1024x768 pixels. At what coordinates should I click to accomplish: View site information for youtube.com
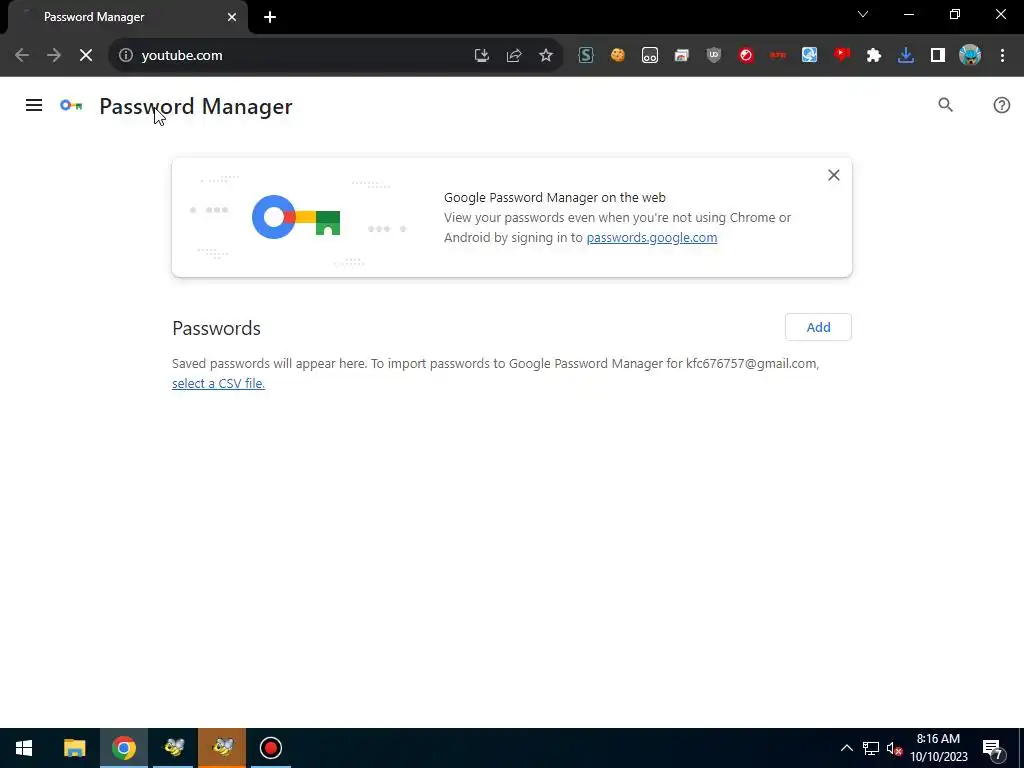coord(126,56)
